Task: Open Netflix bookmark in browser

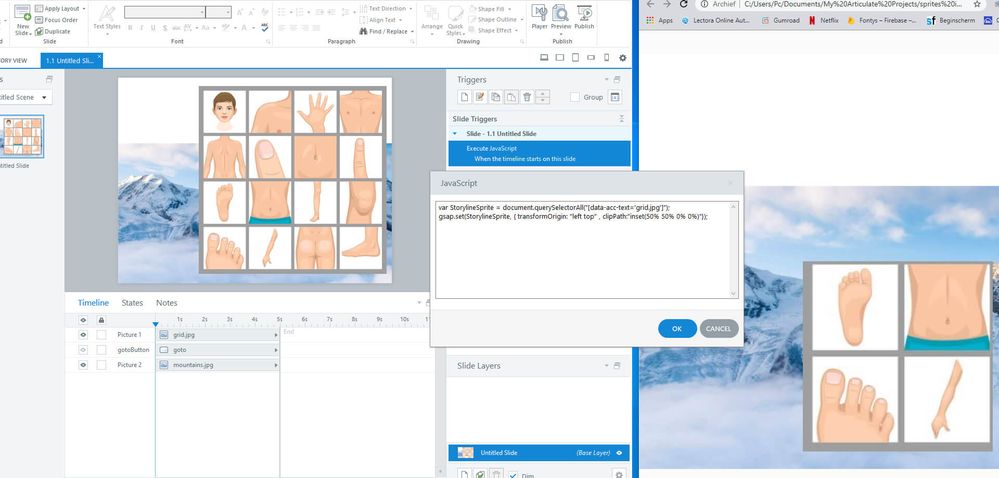Action: click(823, 20)
